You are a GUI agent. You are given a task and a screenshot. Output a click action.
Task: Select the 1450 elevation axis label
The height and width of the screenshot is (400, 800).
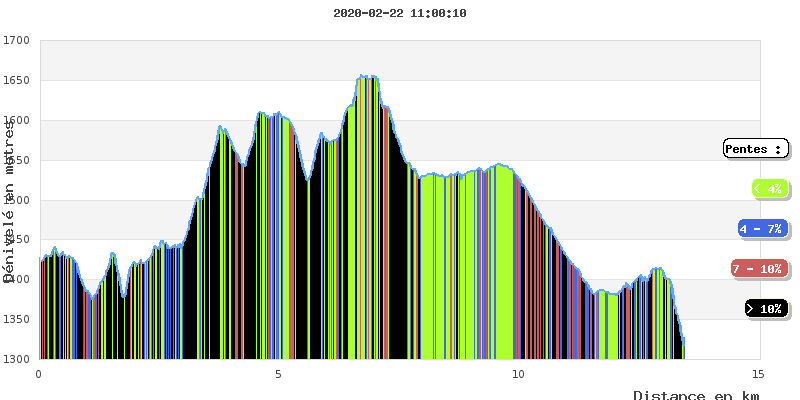(17, 240)
